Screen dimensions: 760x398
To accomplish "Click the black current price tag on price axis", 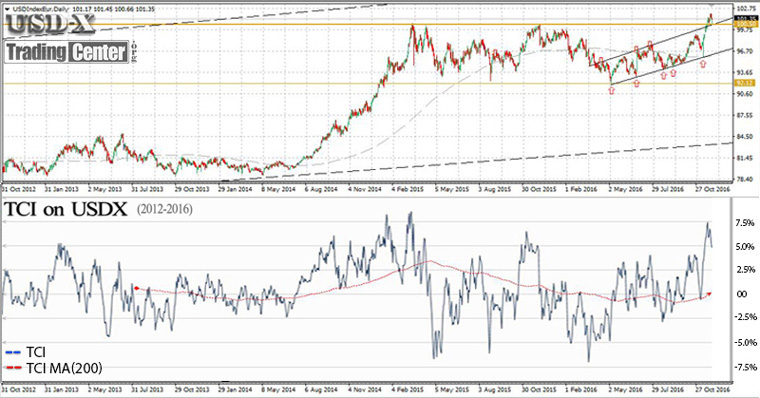I will tap(745, 18).
